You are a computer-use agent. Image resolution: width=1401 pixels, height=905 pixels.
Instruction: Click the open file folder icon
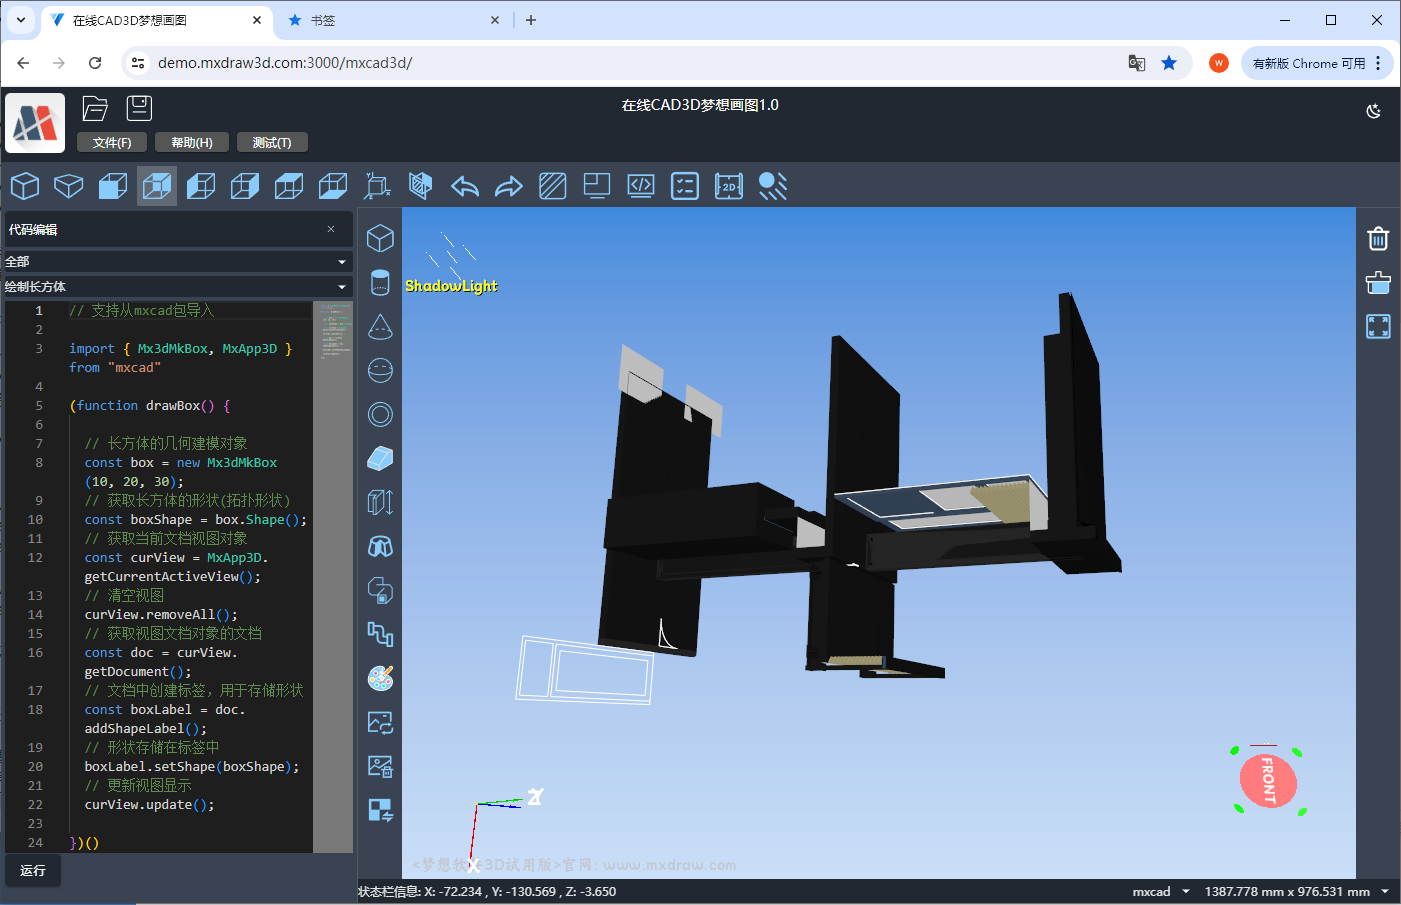point(95,108)
